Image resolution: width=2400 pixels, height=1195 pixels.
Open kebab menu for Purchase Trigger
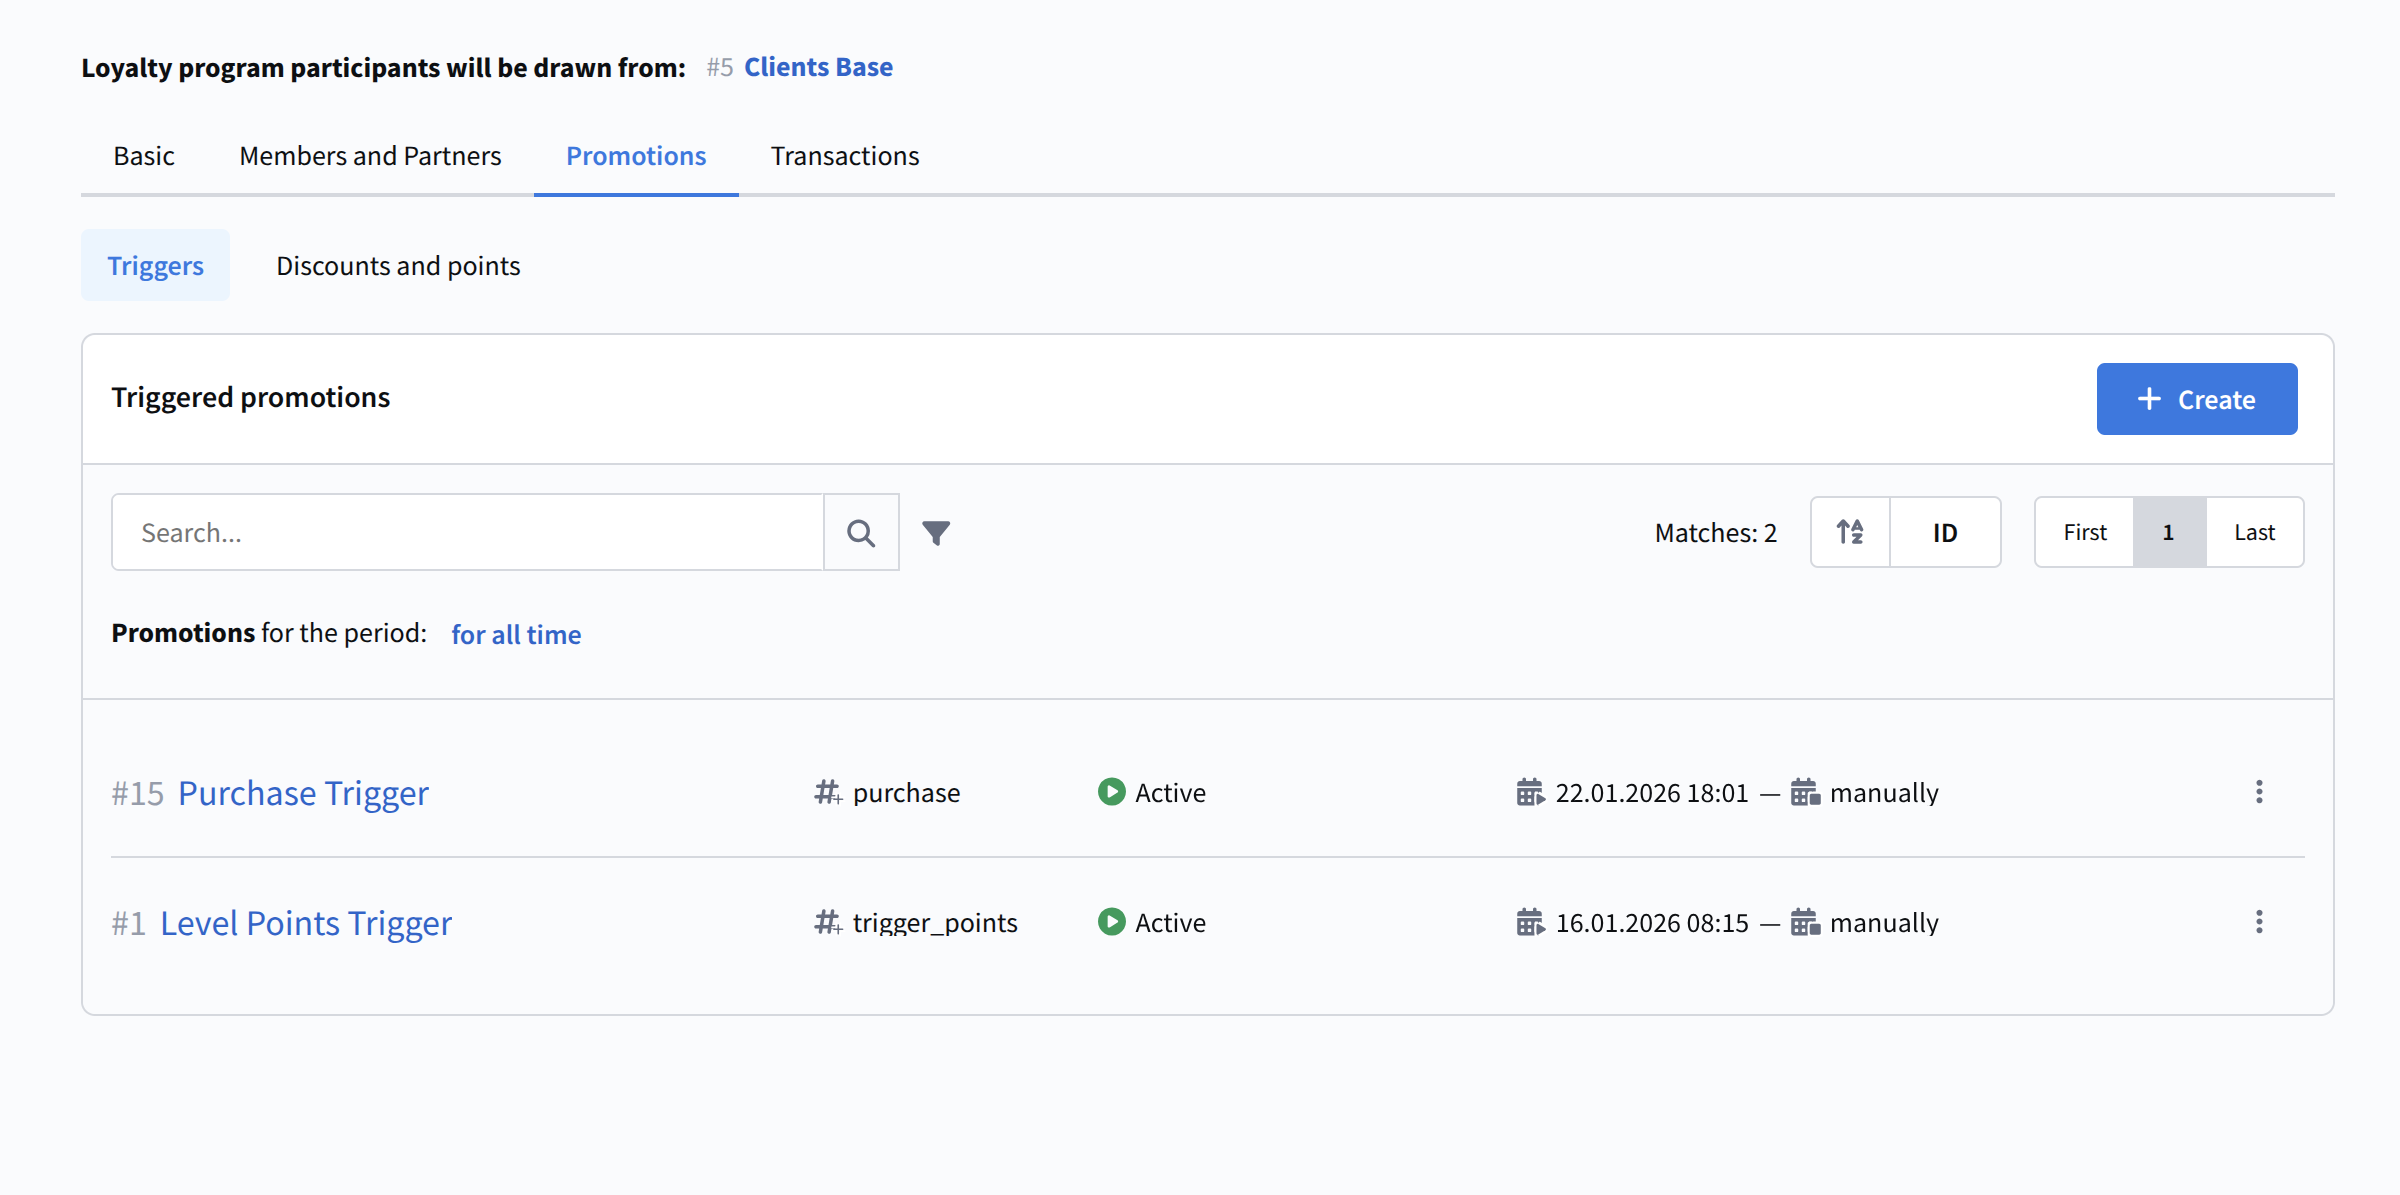tap(2258, 793)
